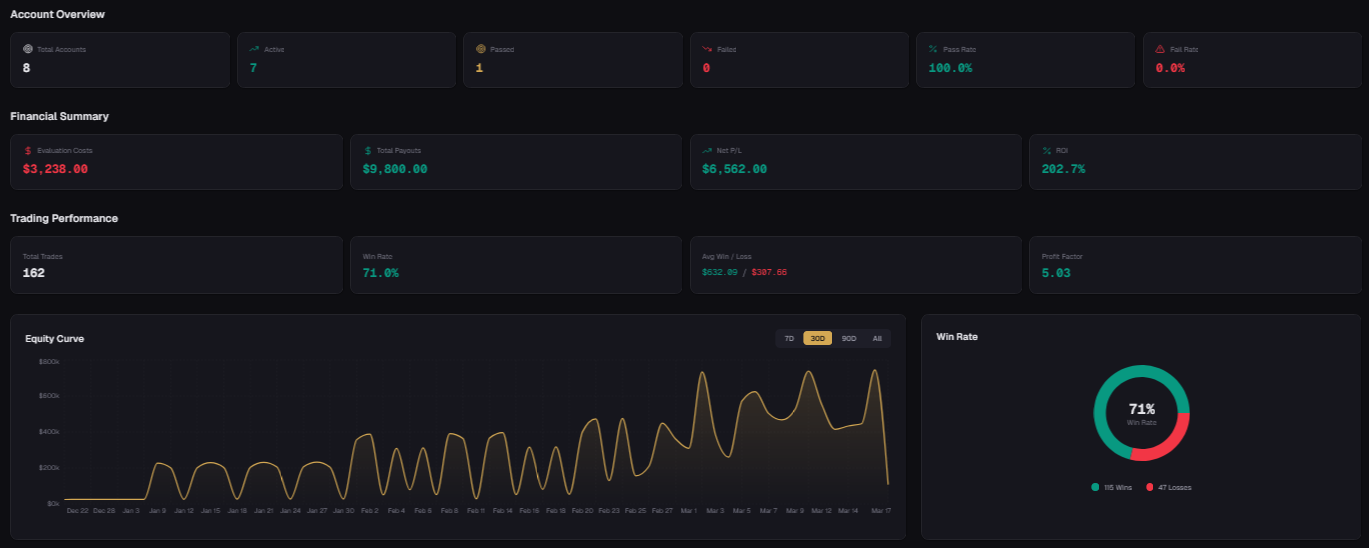Click the 5.03 Profit Factor value
The height and width of the screenshot is (548, 1369).
coord(1056,273)
